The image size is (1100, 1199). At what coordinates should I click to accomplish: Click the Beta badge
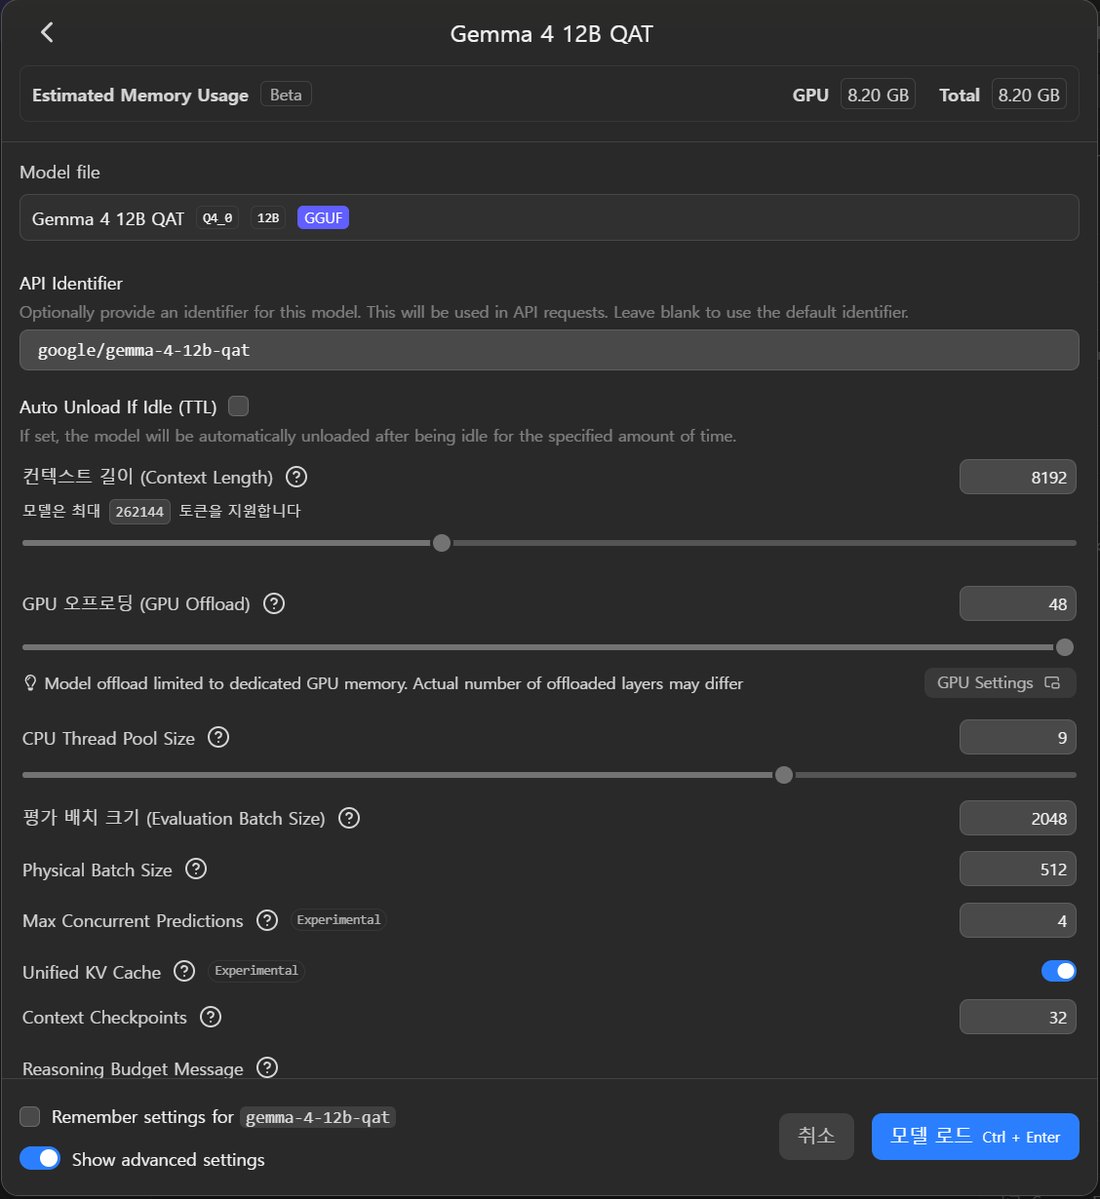(285, 95)
